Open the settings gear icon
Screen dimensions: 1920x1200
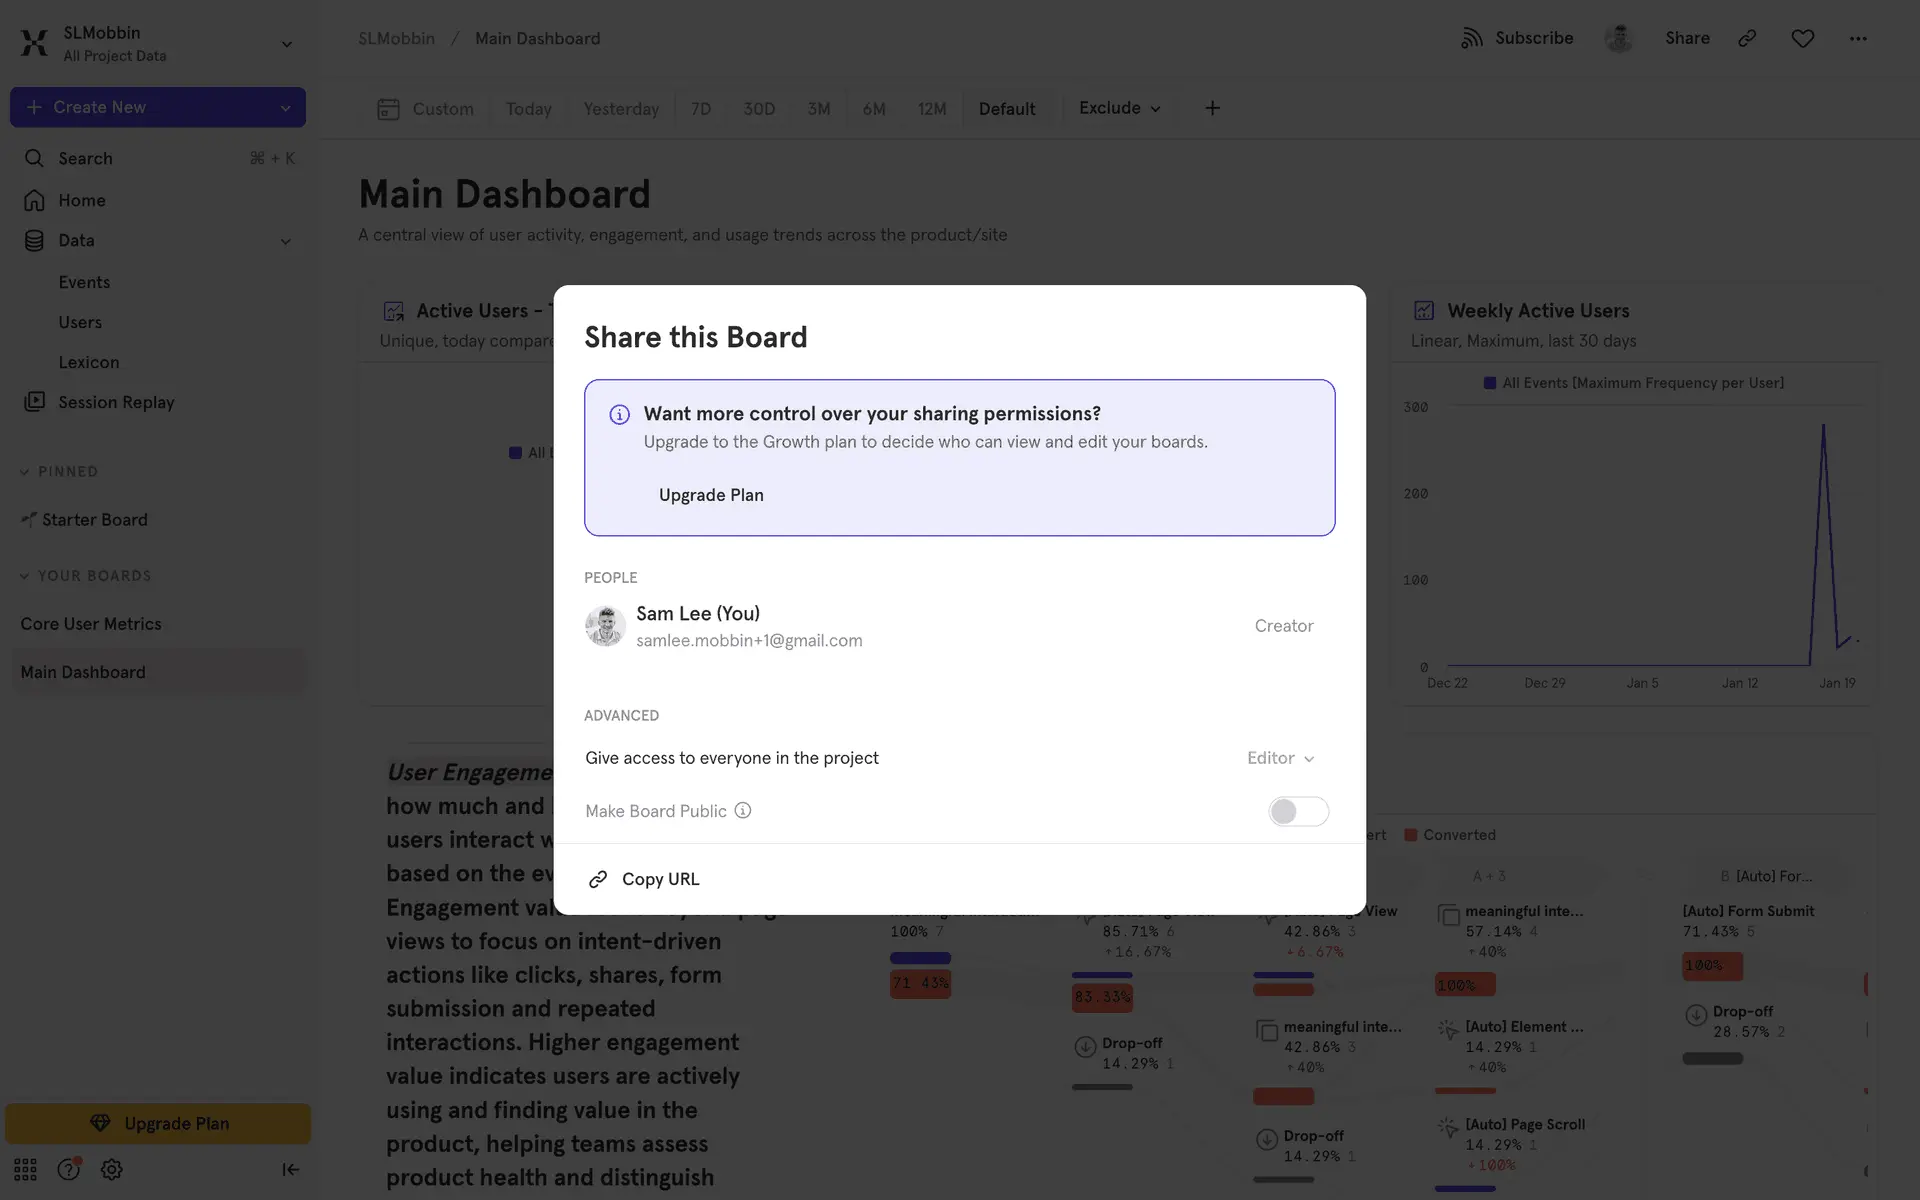point(111,1169)
